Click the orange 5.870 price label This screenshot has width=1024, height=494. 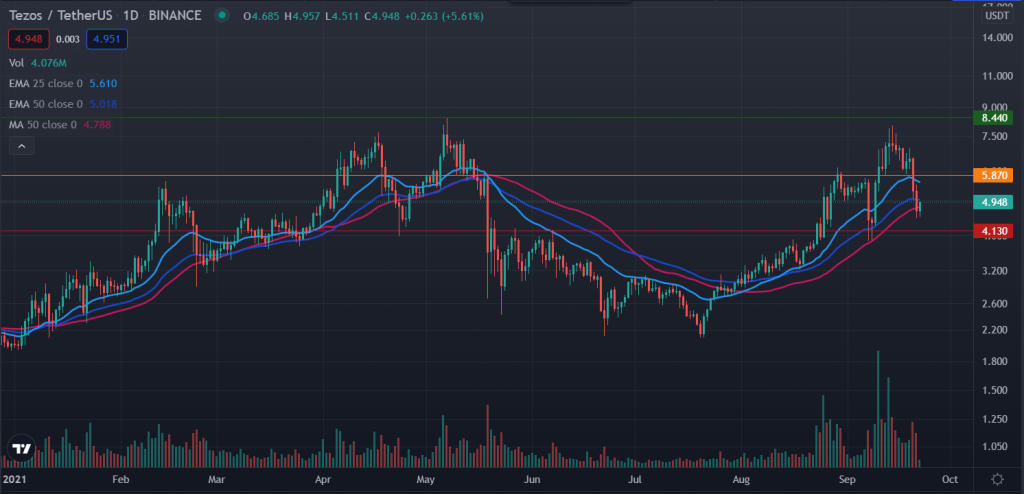(x=993, y=175)
